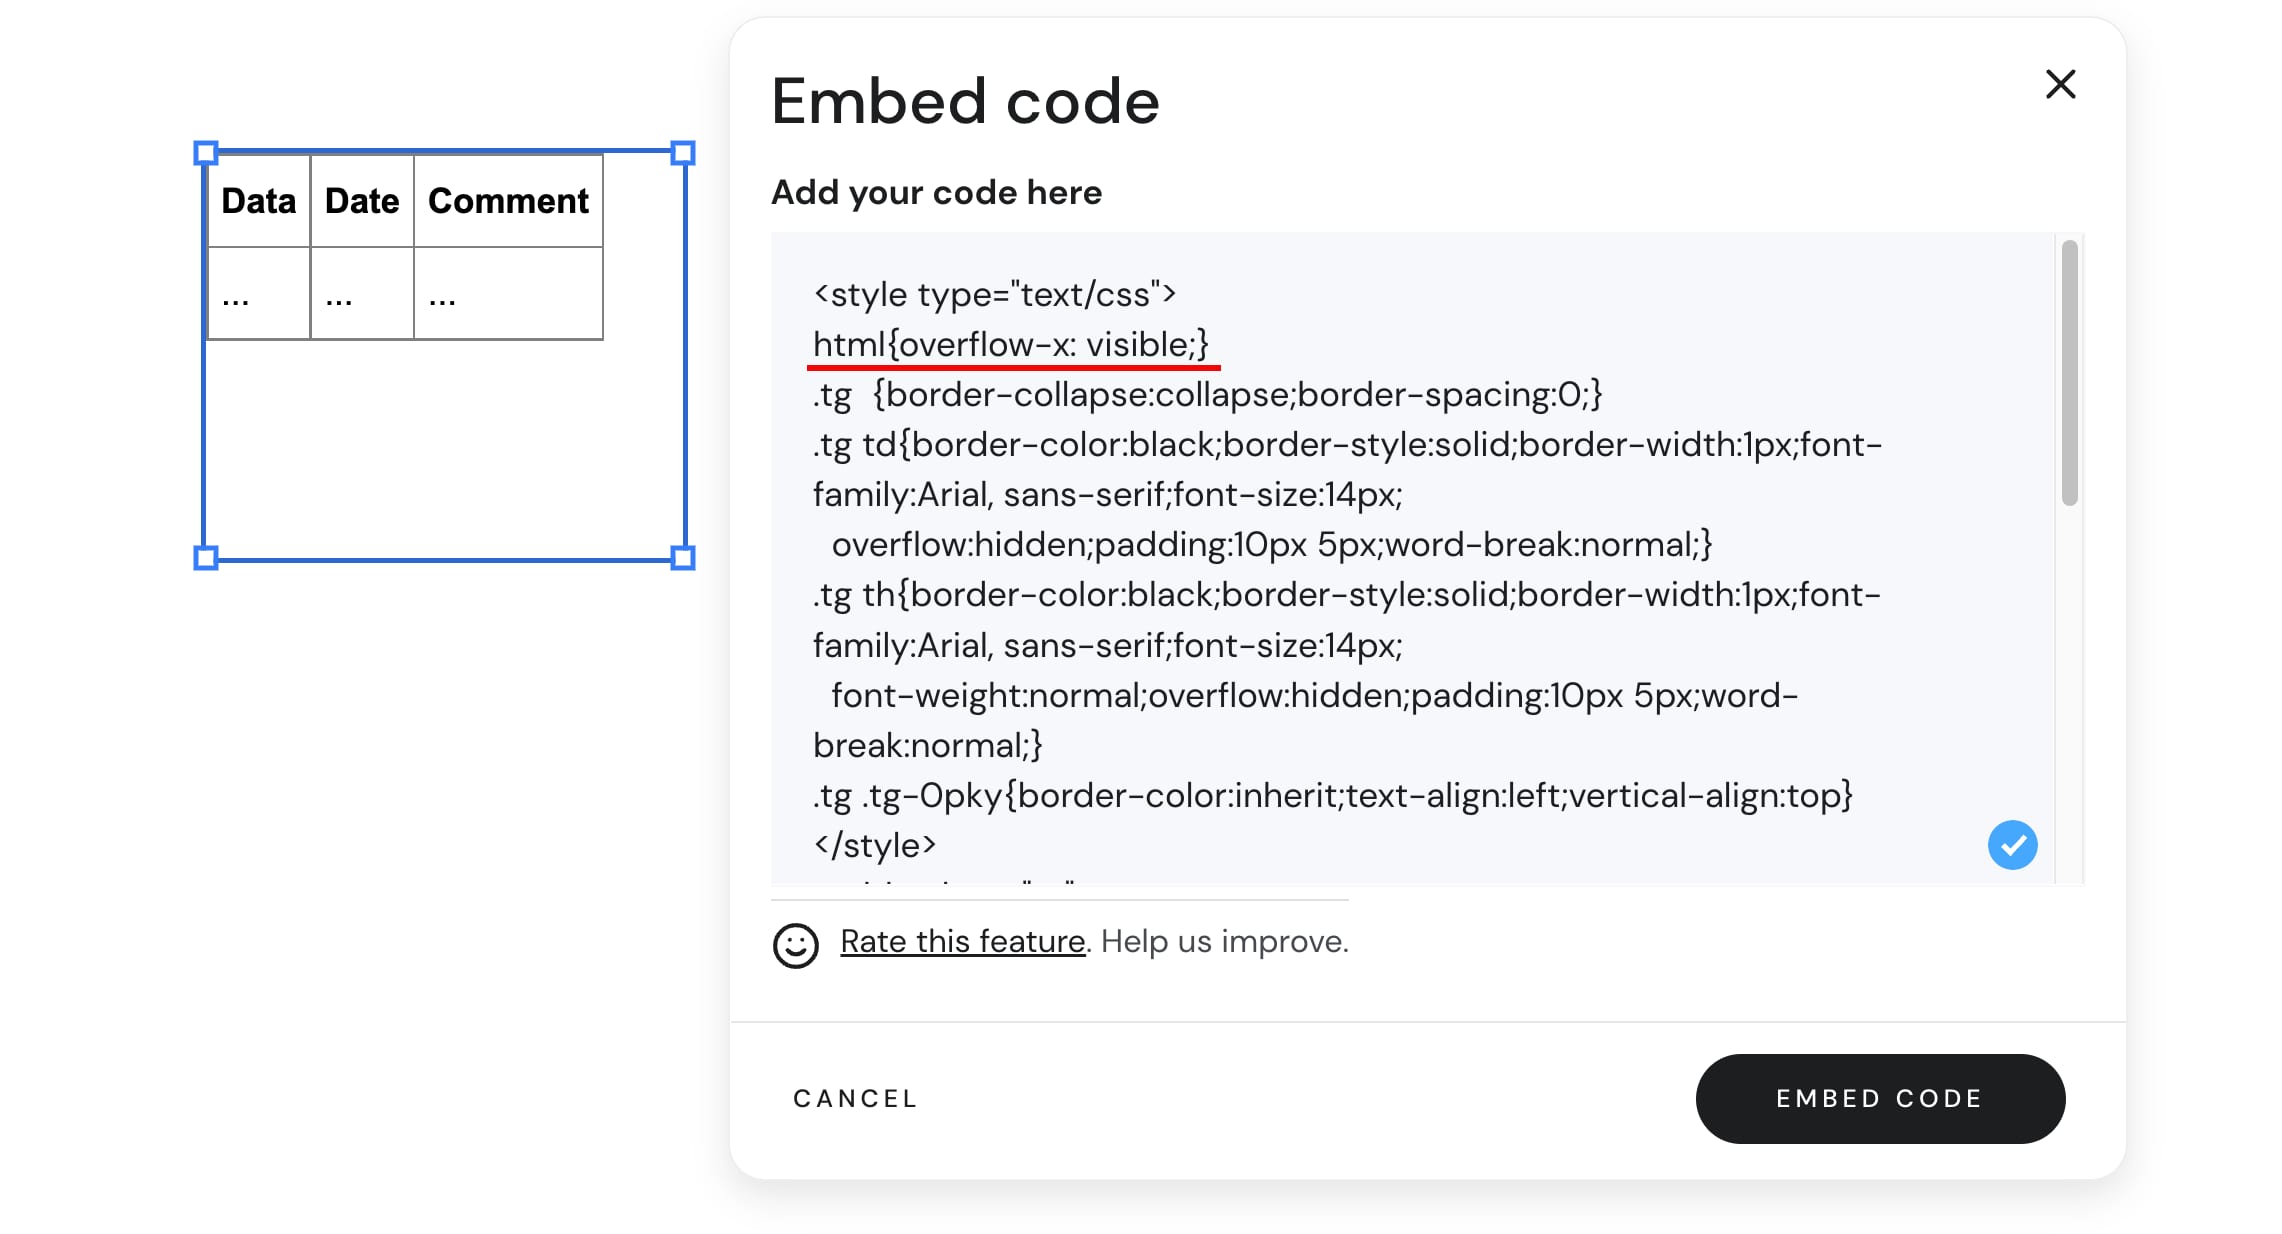Image resolution: width=2282 pixels, height=1234 pixels.
Task: Select the Date column header cell
Action: pyautogui.click(x=361, y=200)
